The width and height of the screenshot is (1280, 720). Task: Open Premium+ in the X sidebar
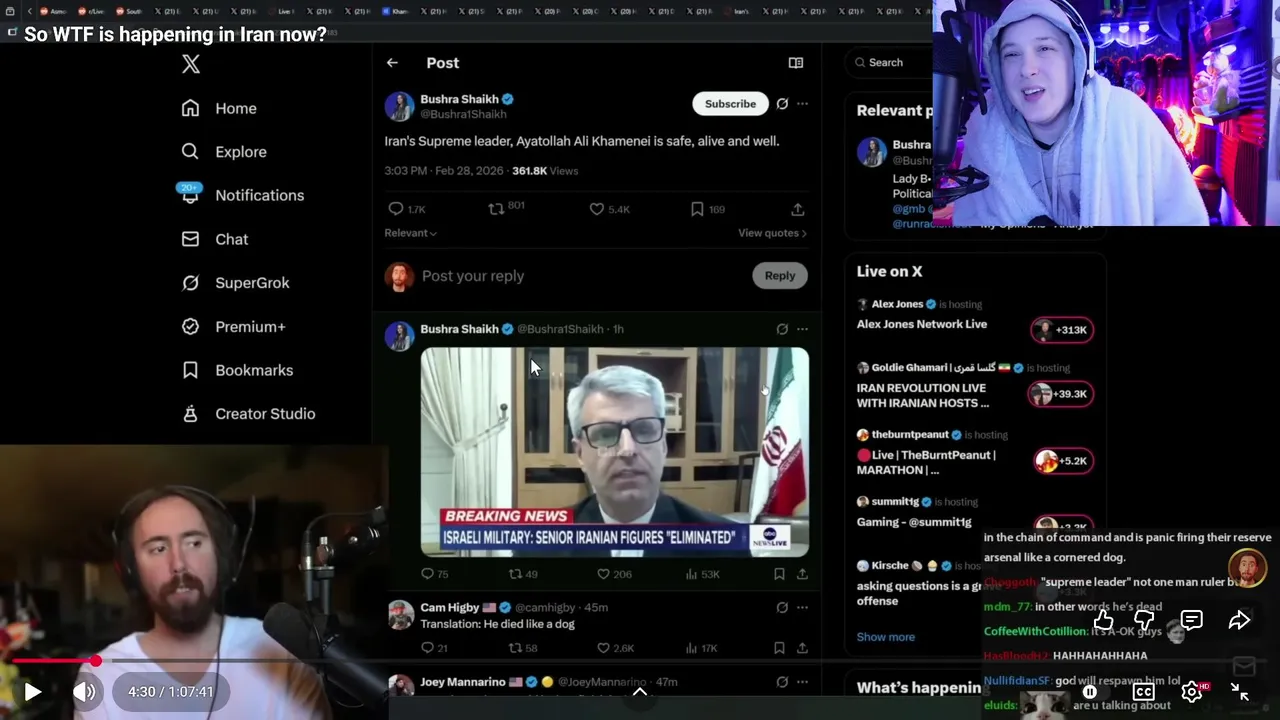[x=233, y=326]
